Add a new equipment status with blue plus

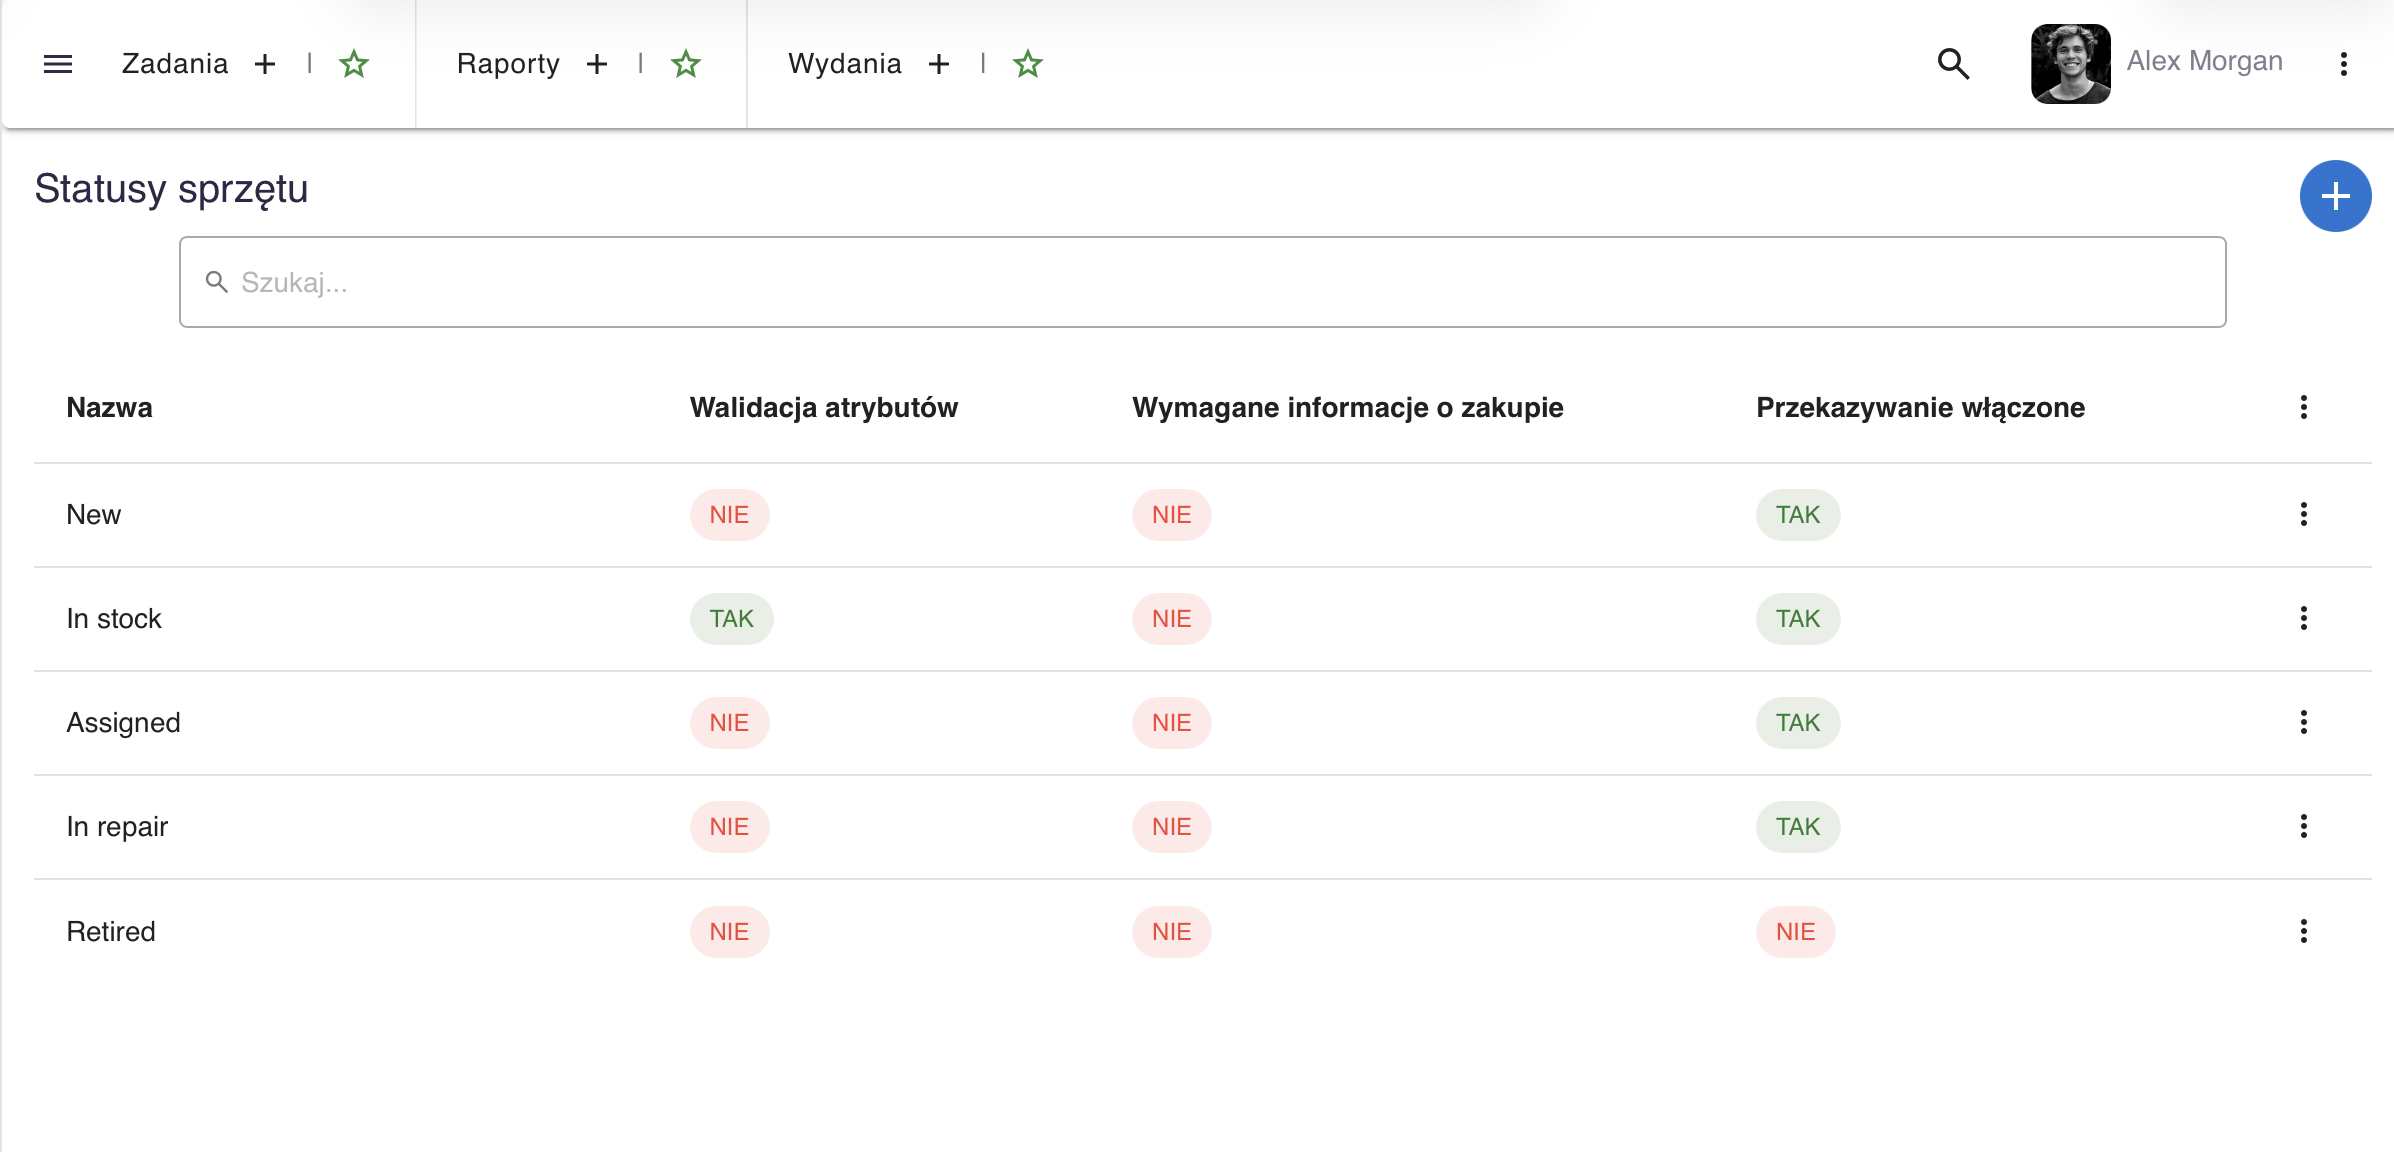click(x=2336, y=196)
